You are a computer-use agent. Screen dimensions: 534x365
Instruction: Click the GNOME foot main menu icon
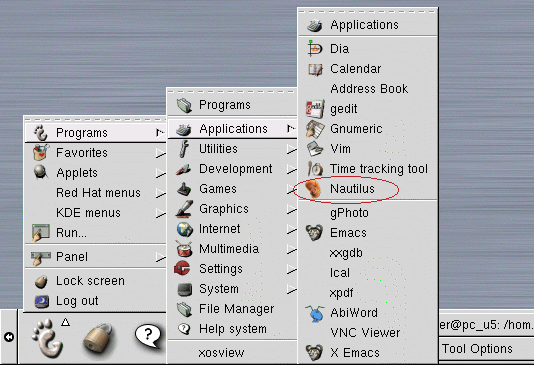tap(48, 338)
